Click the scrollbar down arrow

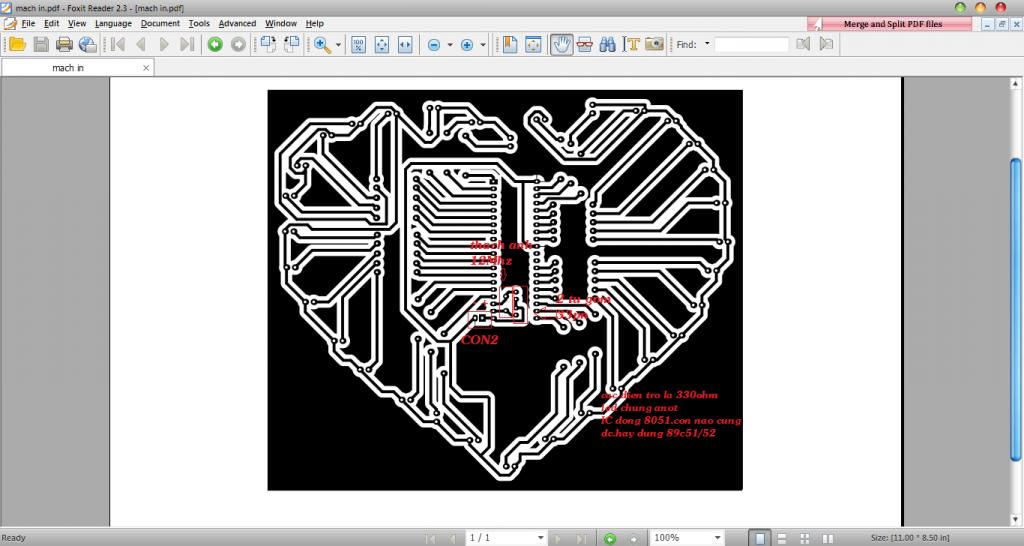click(x=1016, y=519)
